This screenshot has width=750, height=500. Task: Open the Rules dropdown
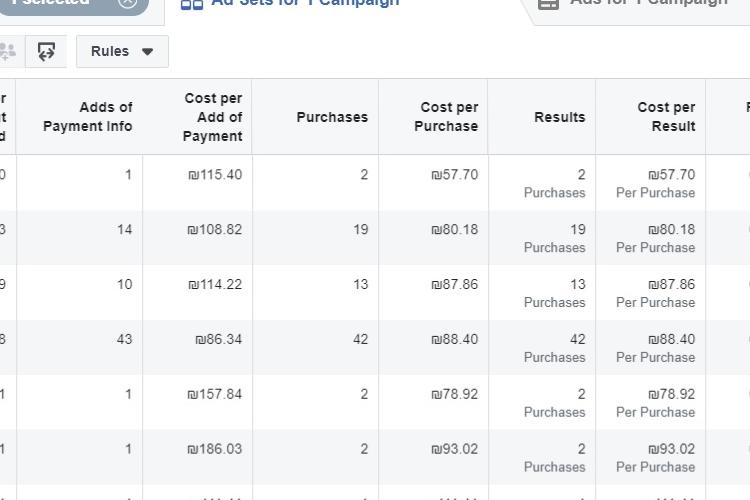[122, 51]
